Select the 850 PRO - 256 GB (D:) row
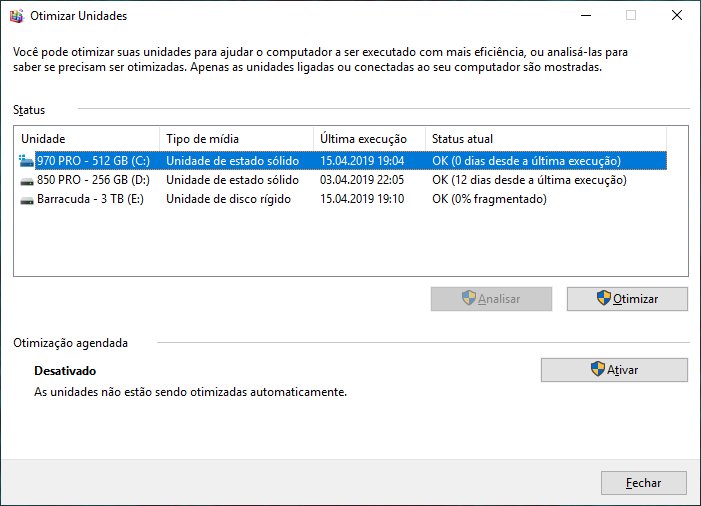The width and height of the screenshot is (701, 506). pyautogui.click(x=343, y=180)
